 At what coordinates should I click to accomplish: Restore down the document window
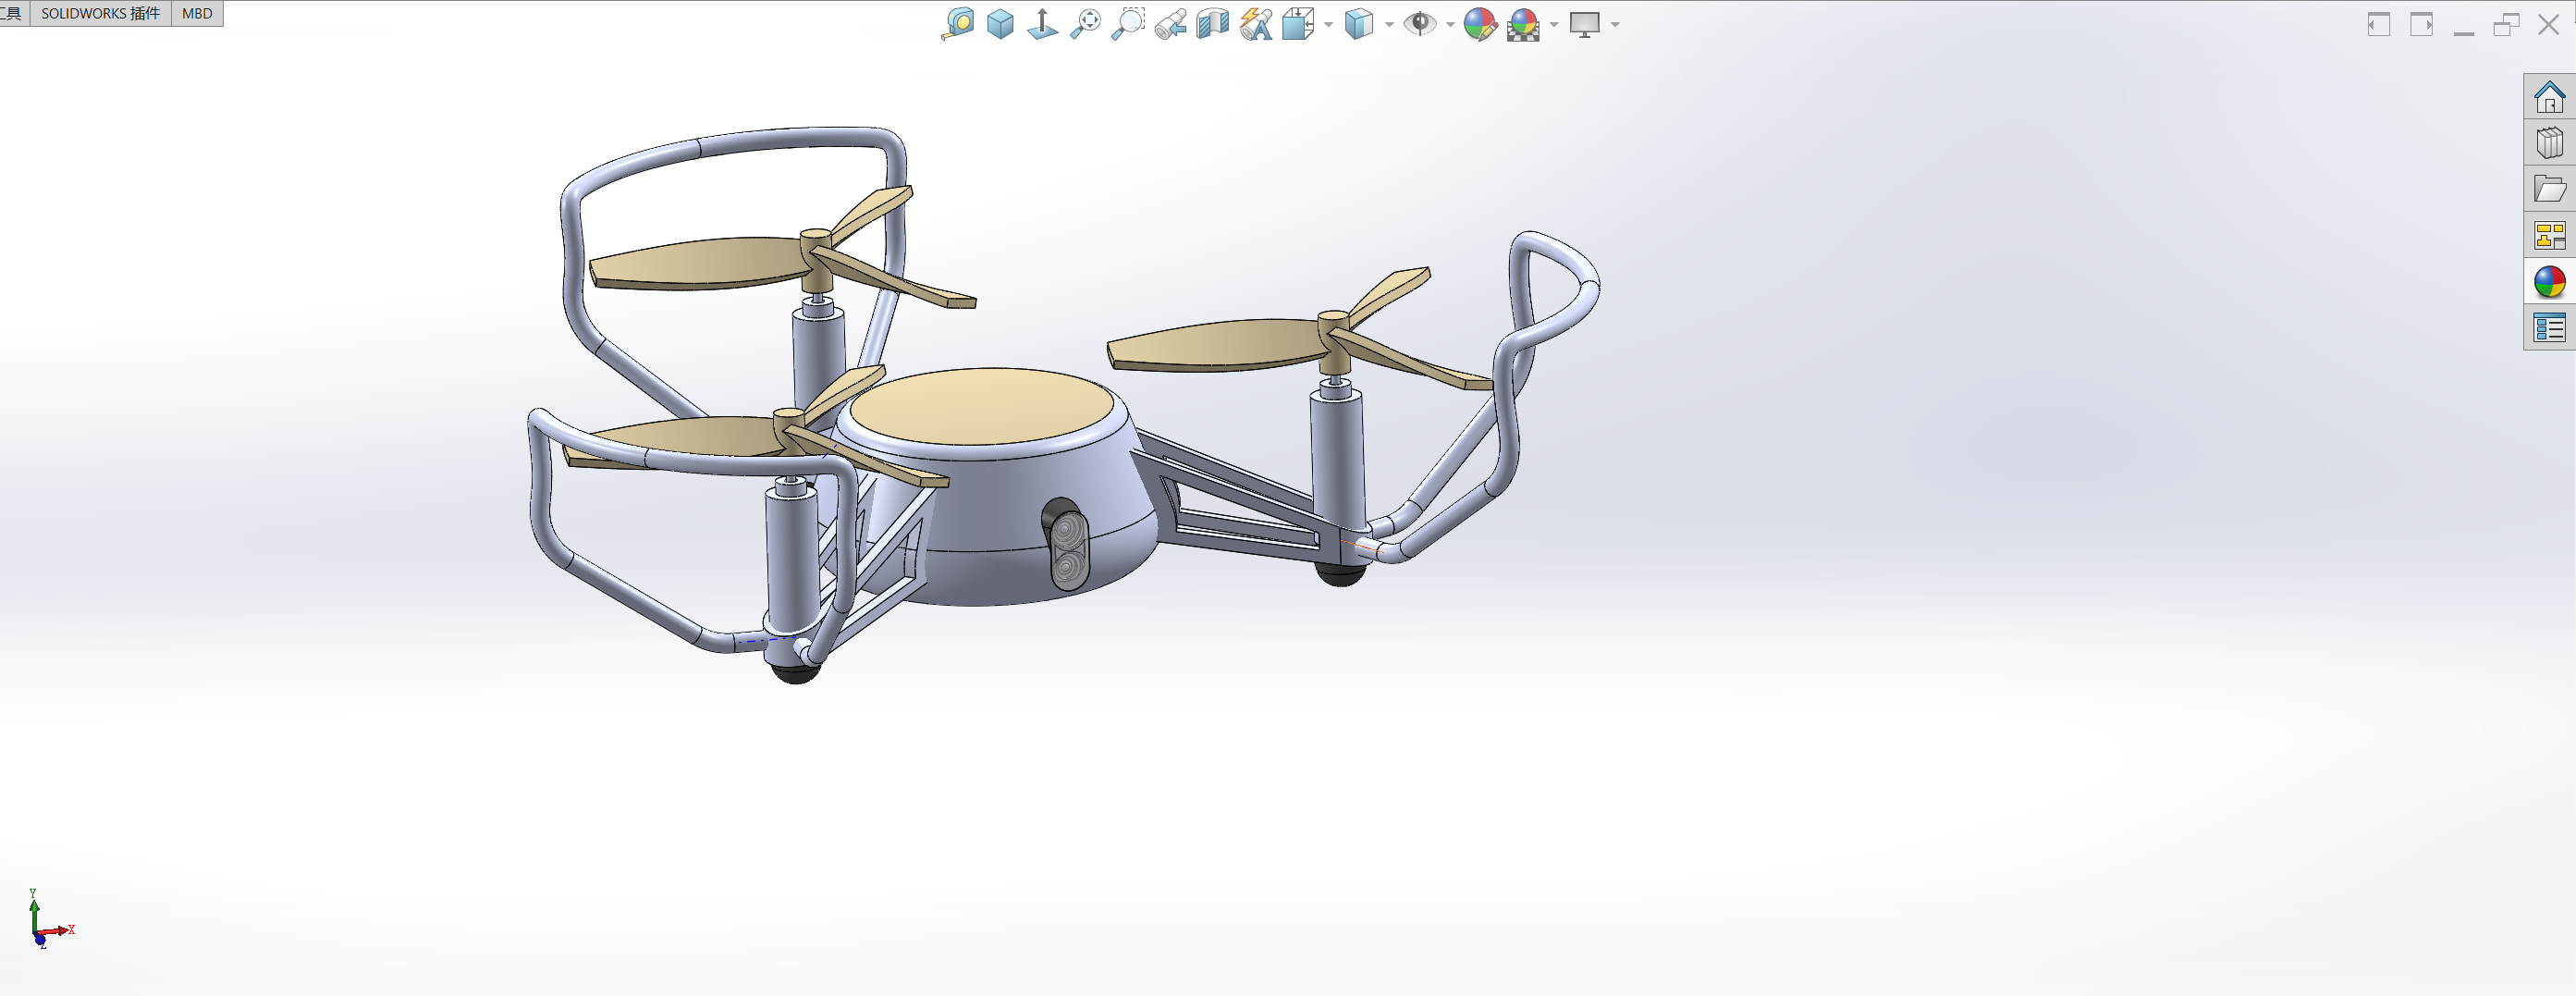pyautogui.click(x=2506, y=24)
